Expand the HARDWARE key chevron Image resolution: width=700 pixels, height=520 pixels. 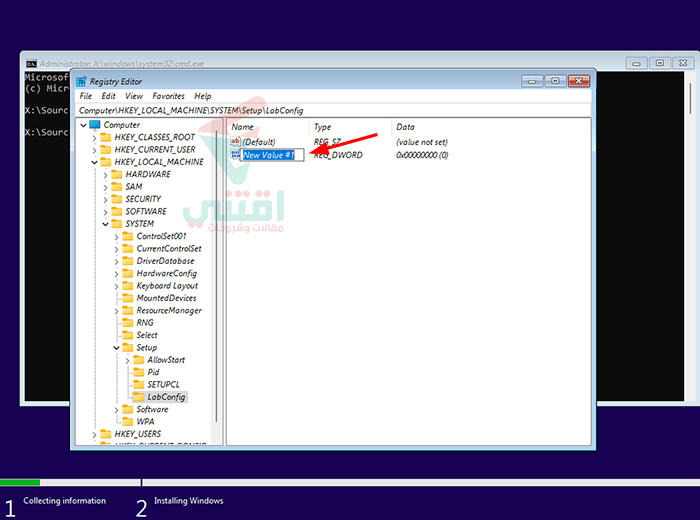[x=105, y=175]
